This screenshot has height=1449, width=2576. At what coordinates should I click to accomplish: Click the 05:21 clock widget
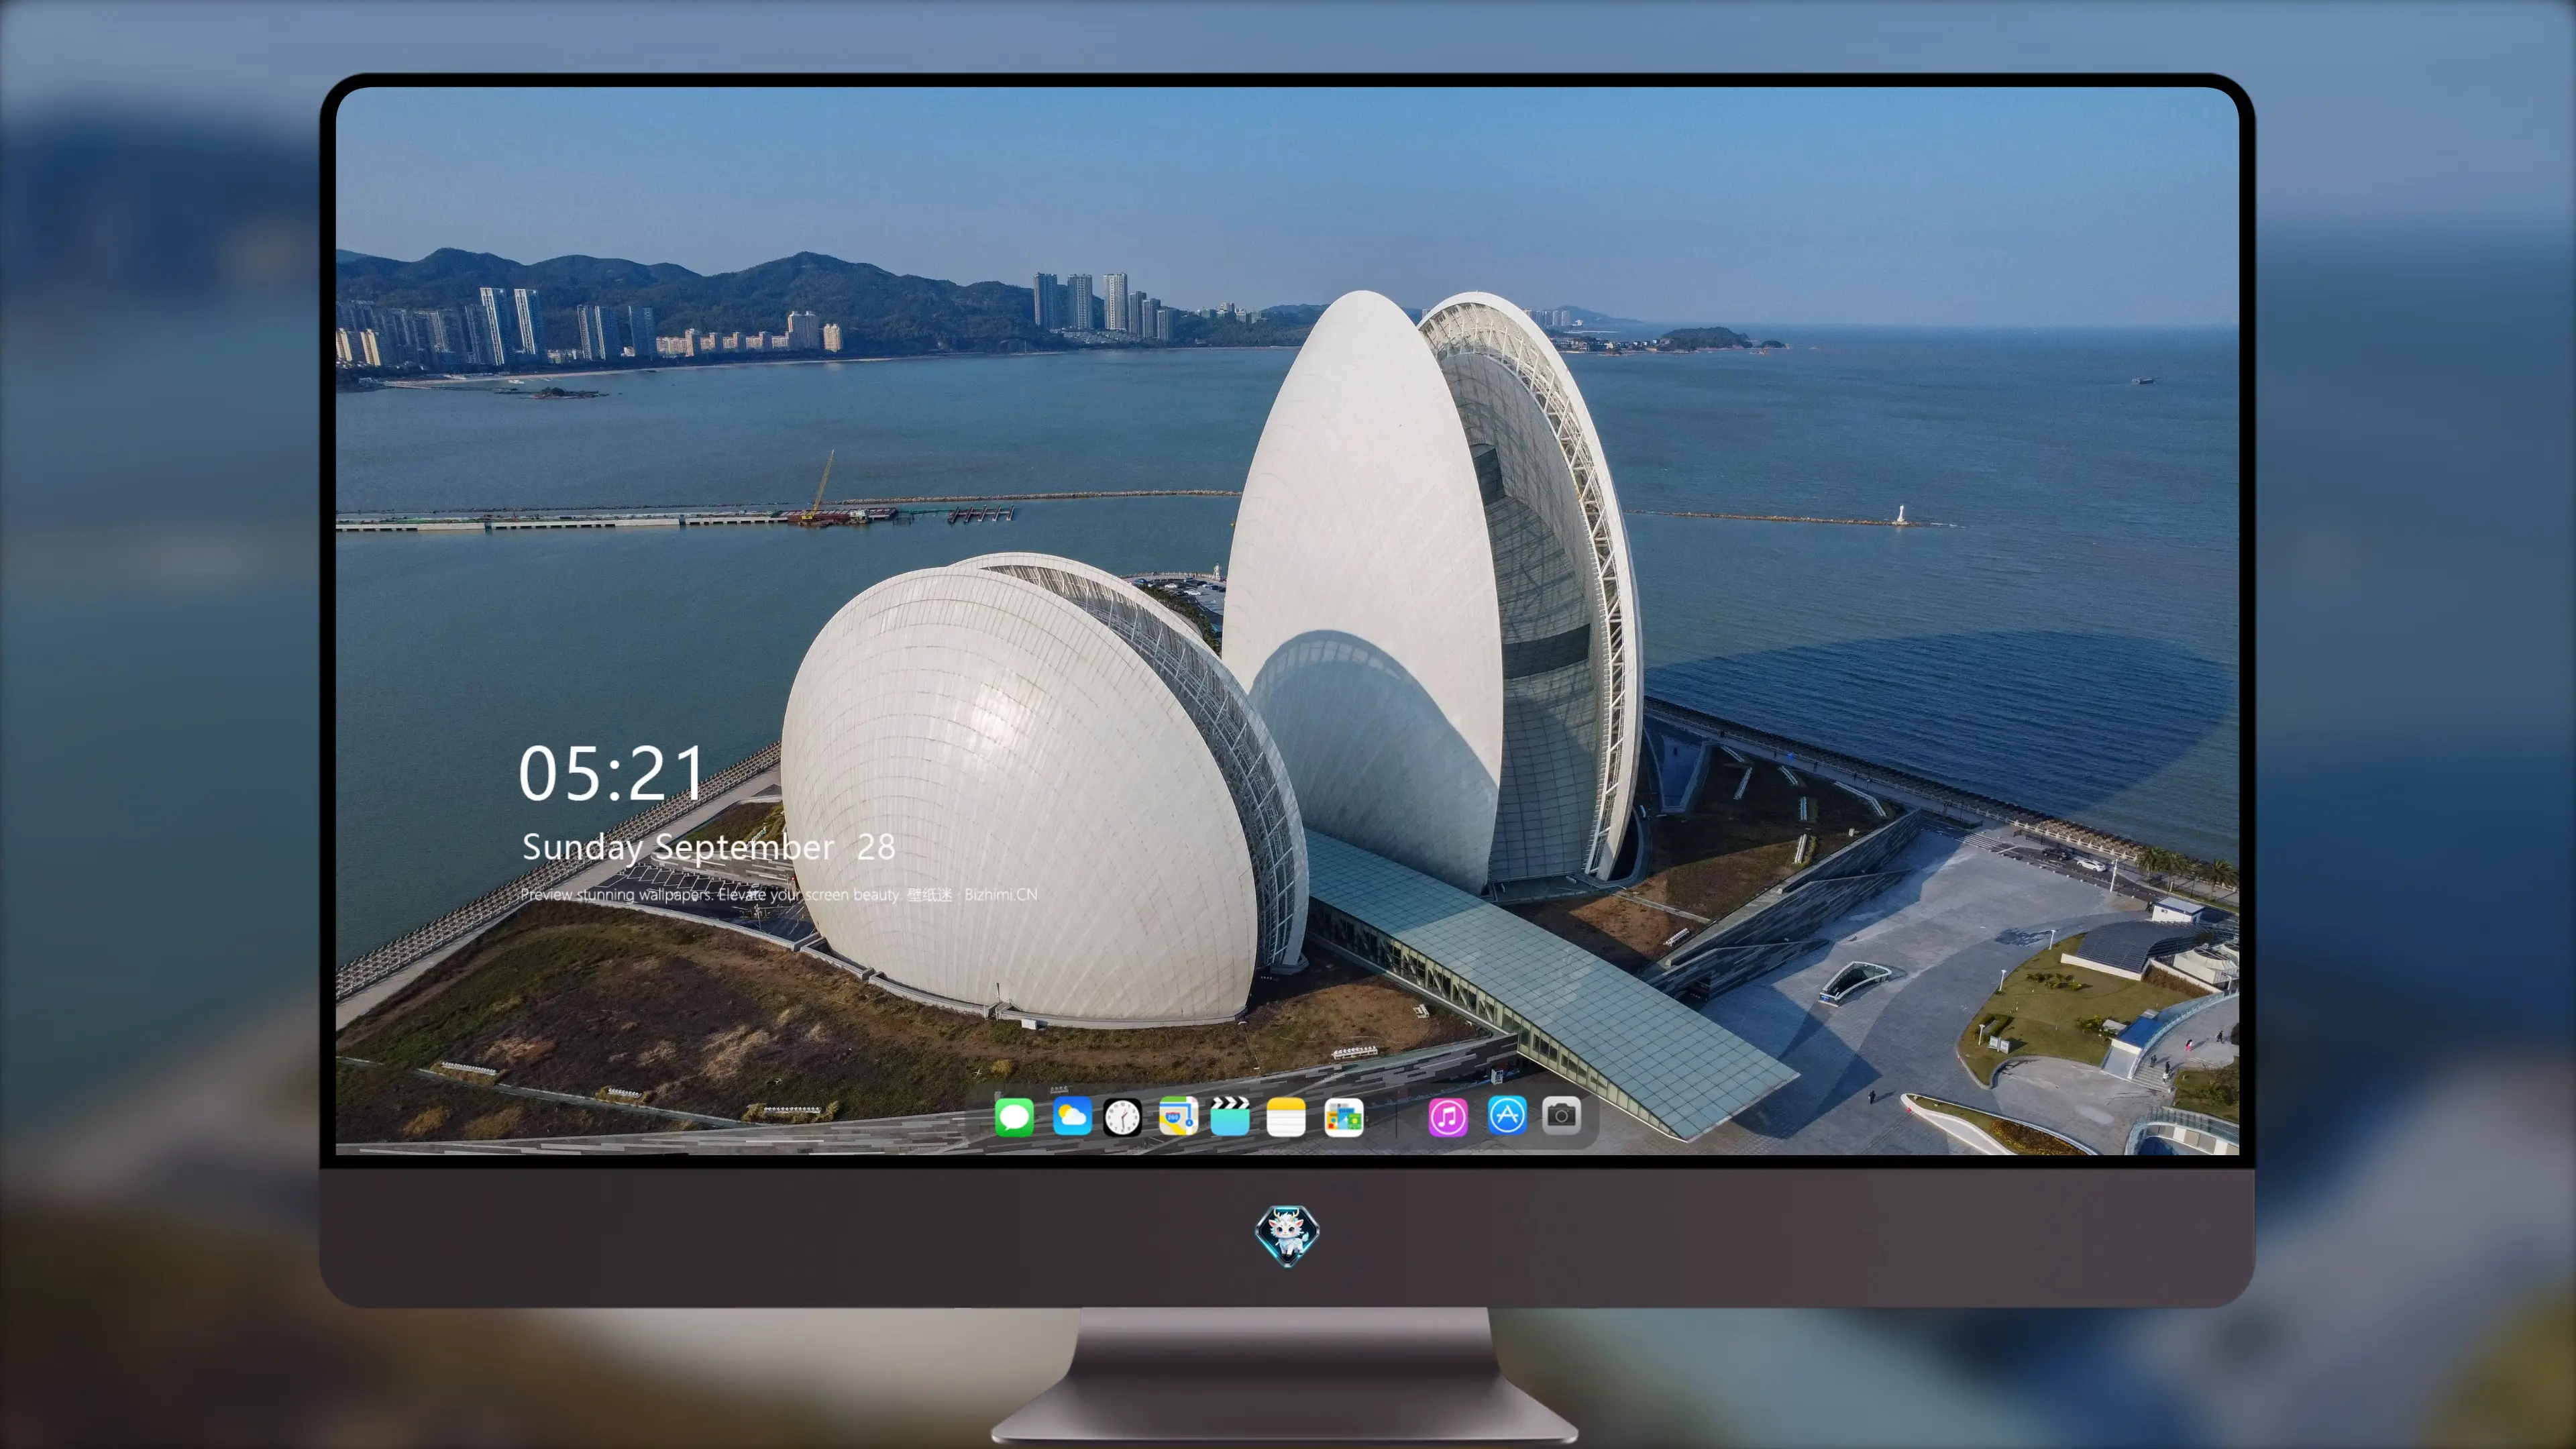pyautogui.click(x=611, y=774)
